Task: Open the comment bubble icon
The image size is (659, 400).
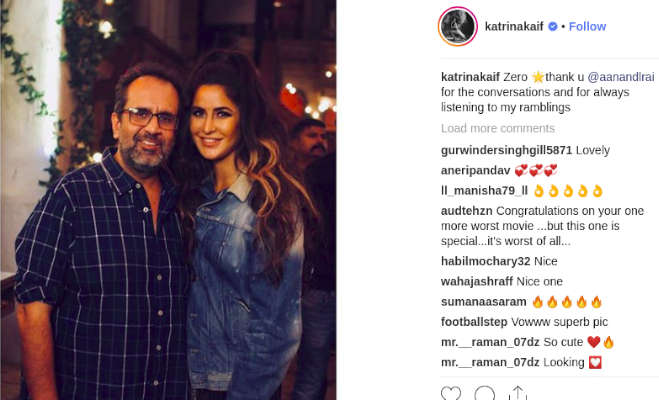Action: (x=484, y=394)
